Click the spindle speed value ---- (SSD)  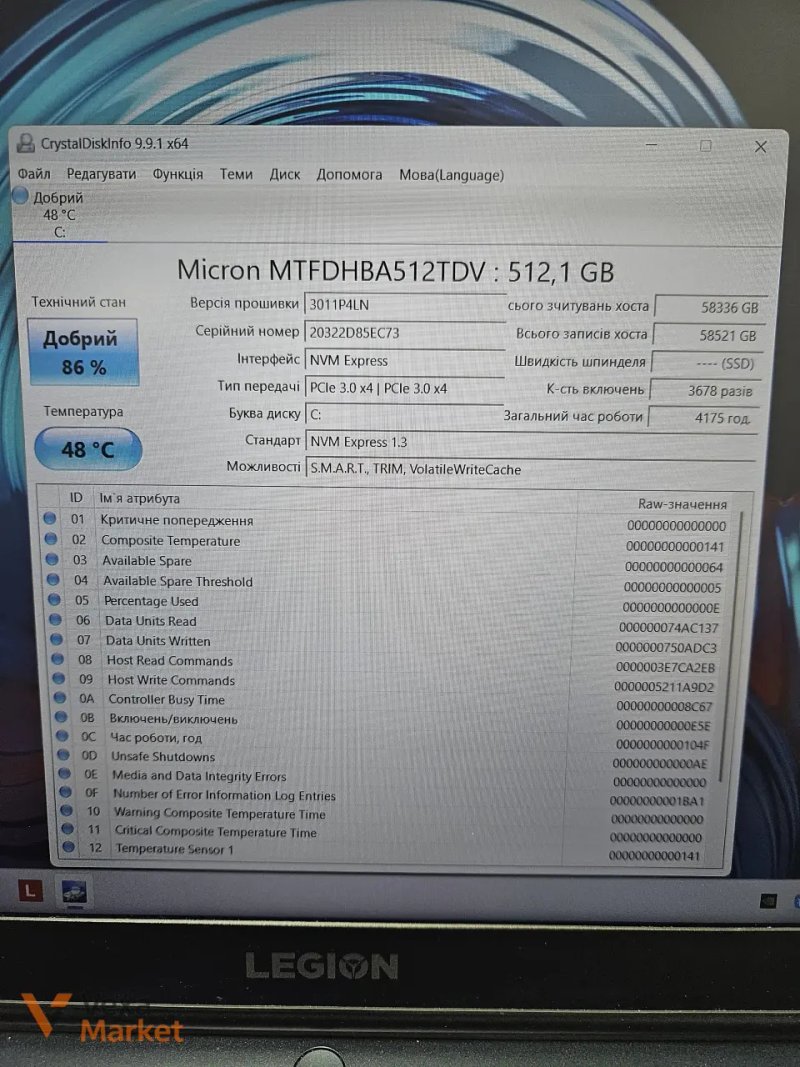(706, 363)
